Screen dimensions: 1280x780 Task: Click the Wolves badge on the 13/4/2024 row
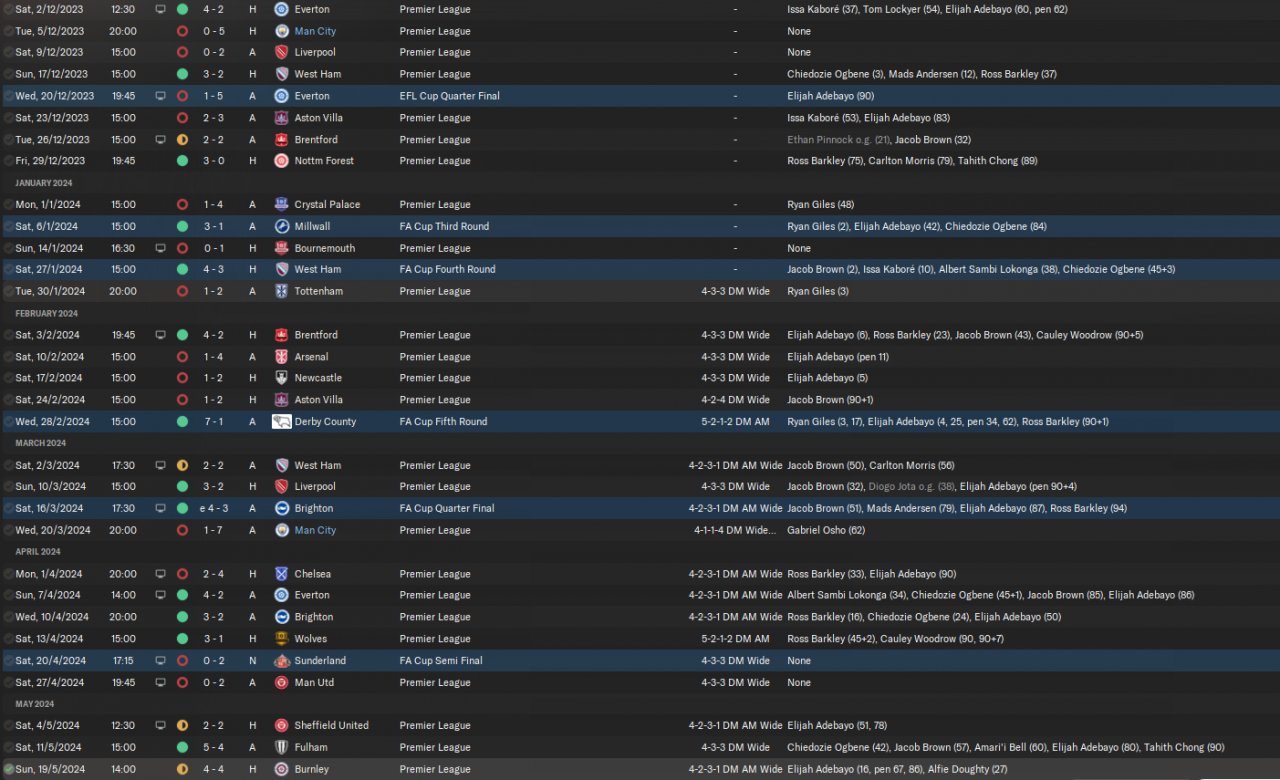pyautogui.click(x=282, y=639)
